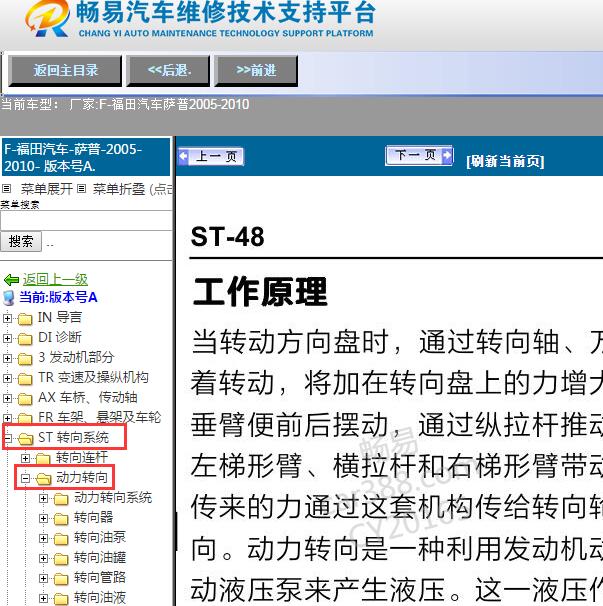
Task: Click folder icon of AX 车桥、传动轴
Action: point(25,399)
